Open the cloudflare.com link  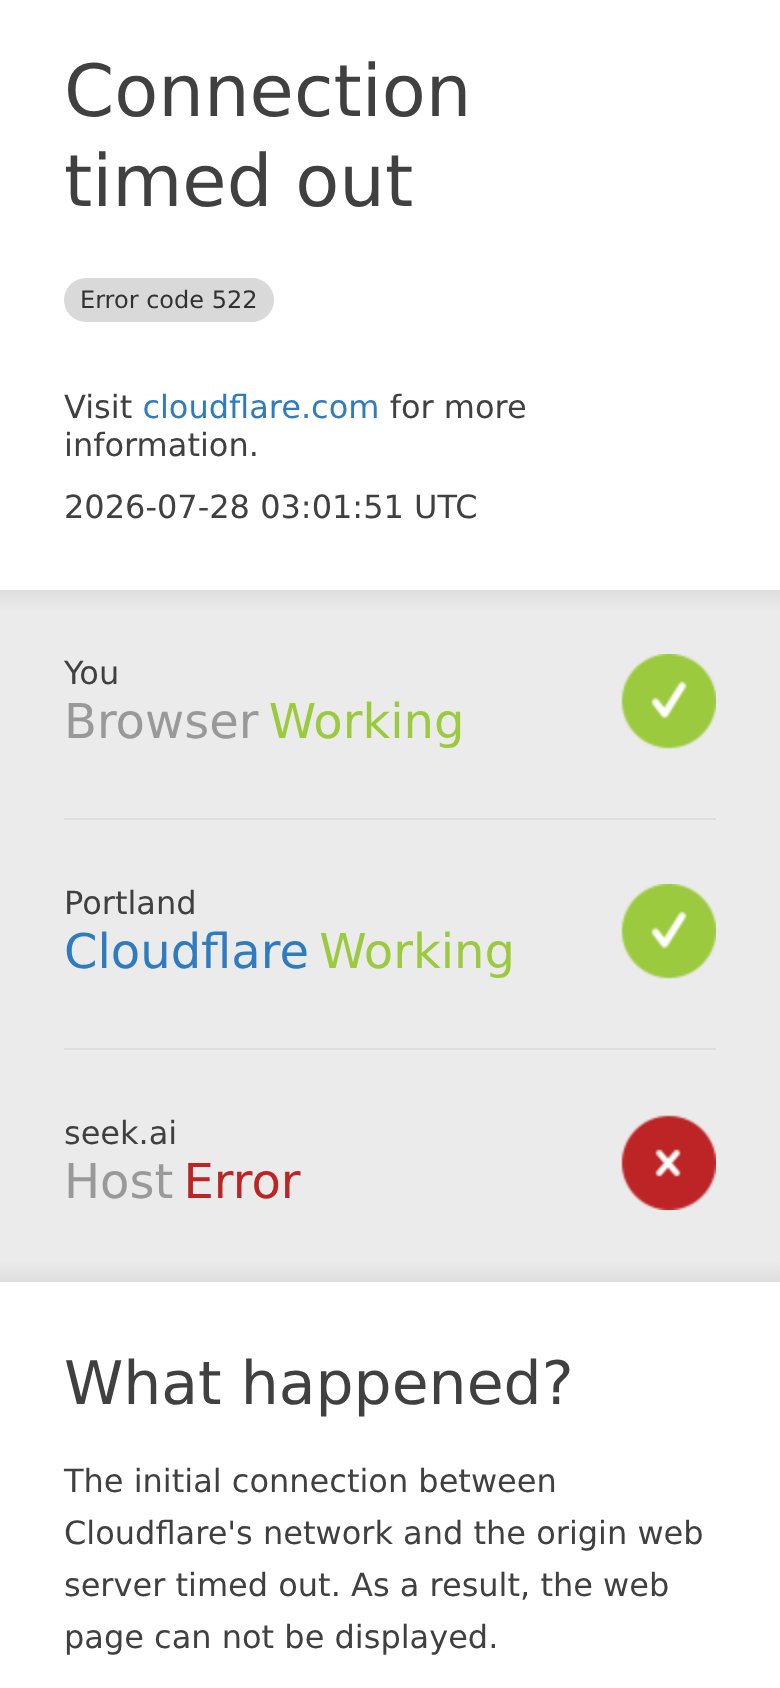261,407
